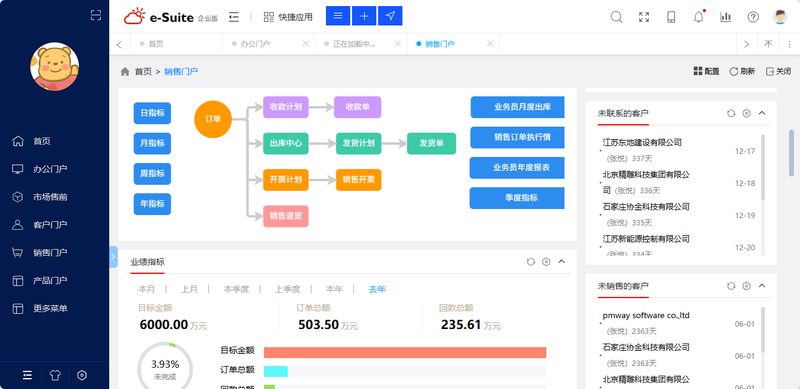
Task: Click the 配置 button
Action: click(x=707, y=71)
